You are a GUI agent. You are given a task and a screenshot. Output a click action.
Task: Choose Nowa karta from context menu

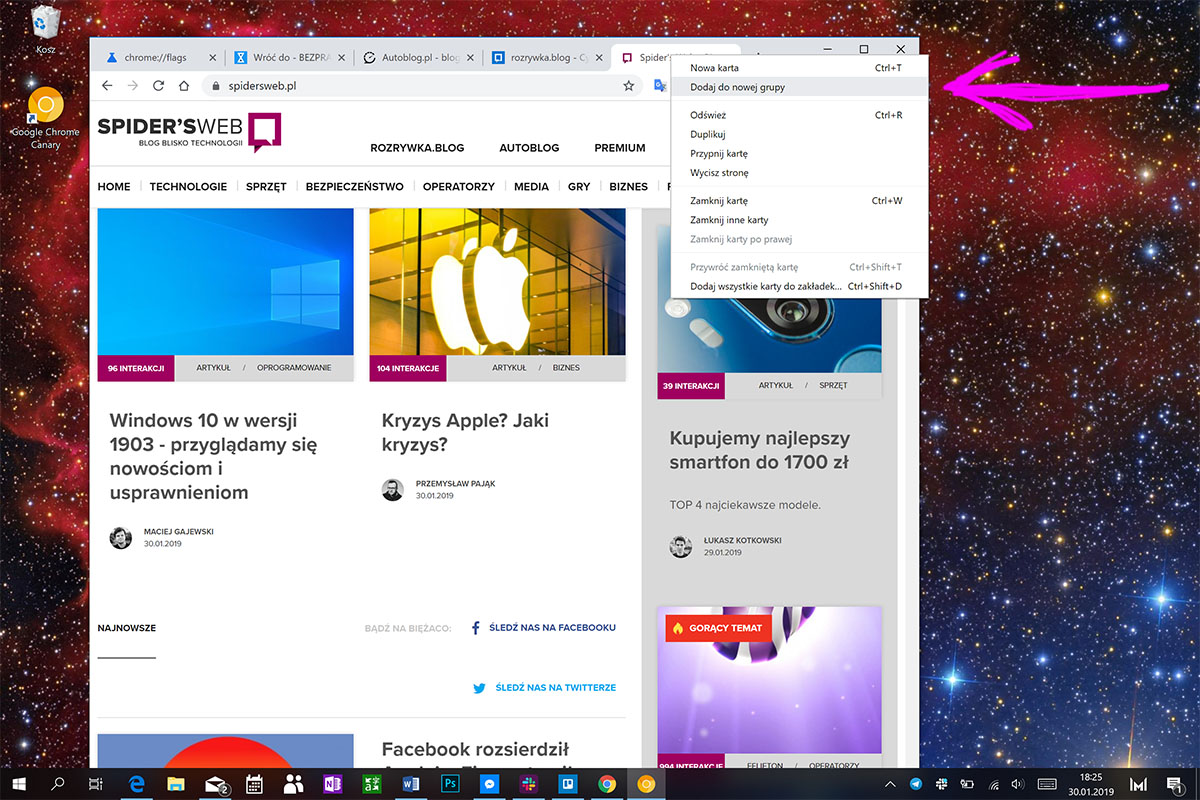tap(800, 68)
